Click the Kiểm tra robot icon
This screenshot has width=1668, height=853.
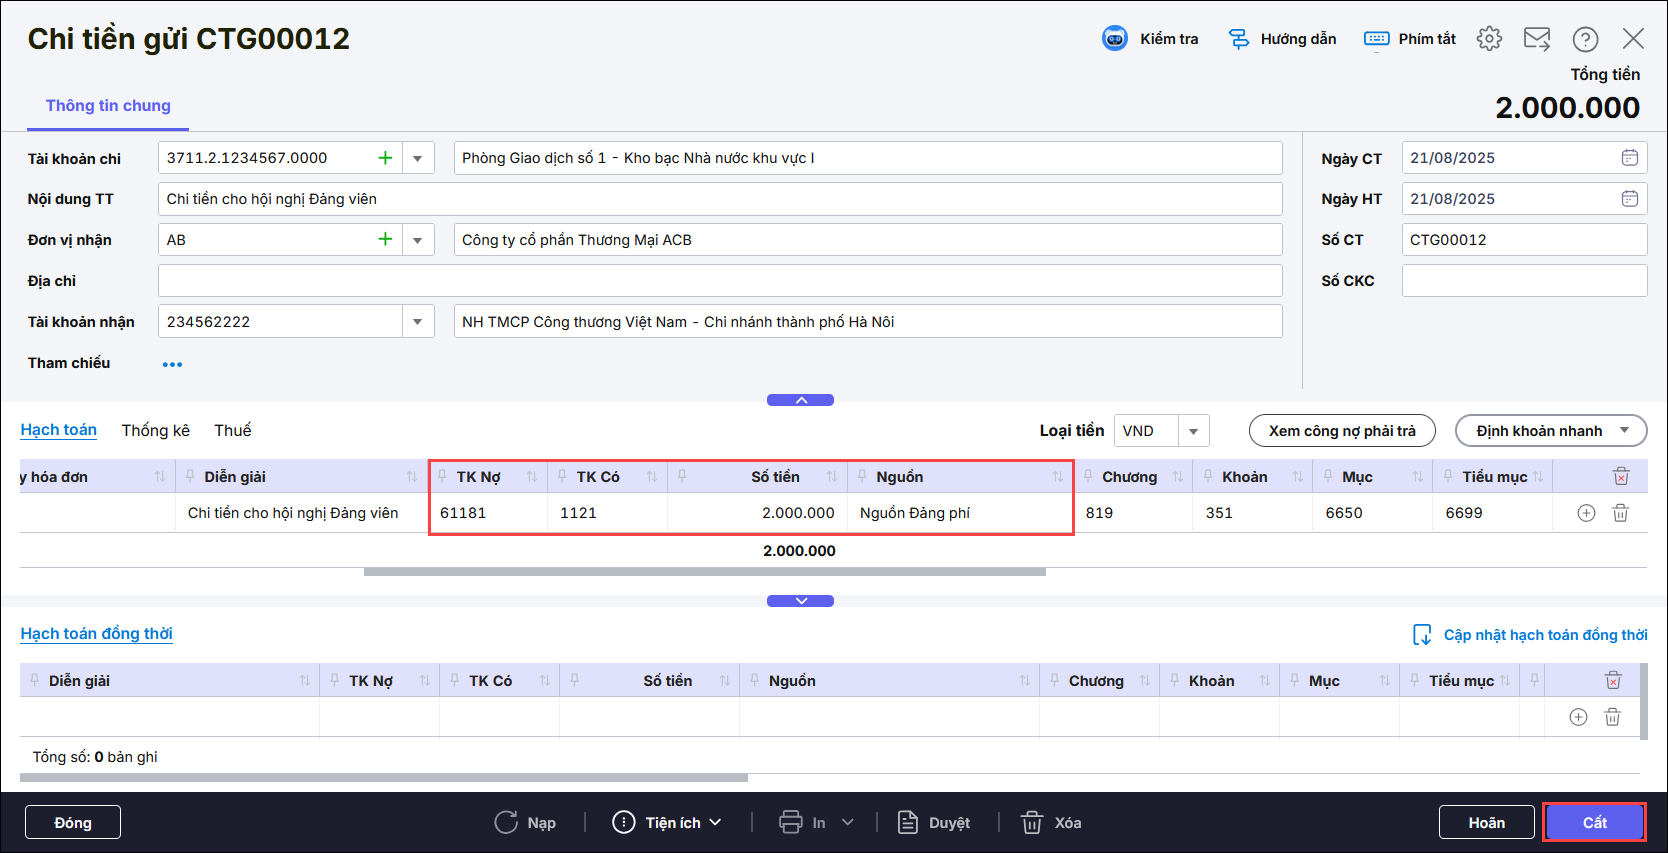1114,39
